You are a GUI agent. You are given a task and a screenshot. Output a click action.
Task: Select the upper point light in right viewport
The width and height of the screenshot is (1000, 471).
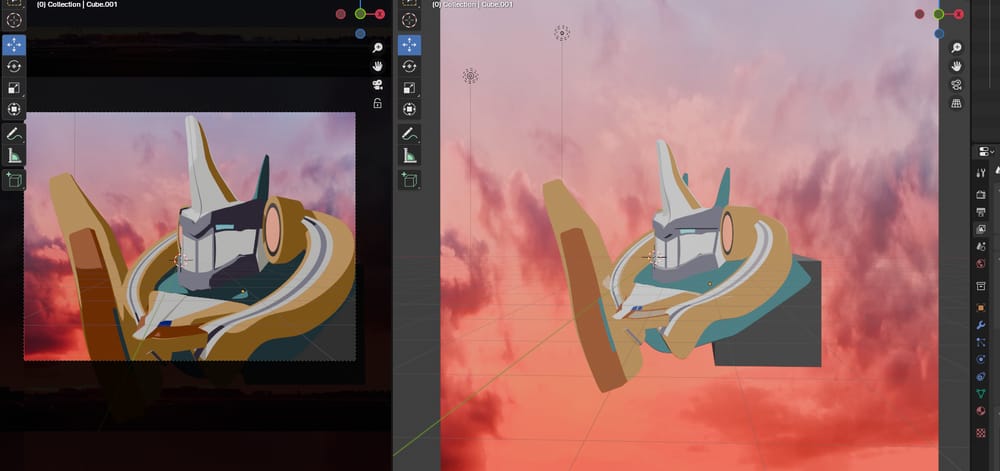pyautogui.click(x=562, y=33)
